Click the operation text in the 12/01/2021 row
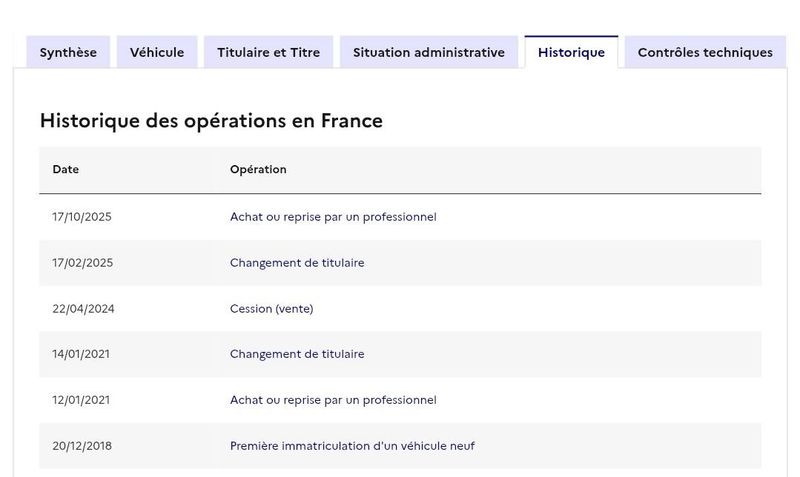 (x=333, y=400)
